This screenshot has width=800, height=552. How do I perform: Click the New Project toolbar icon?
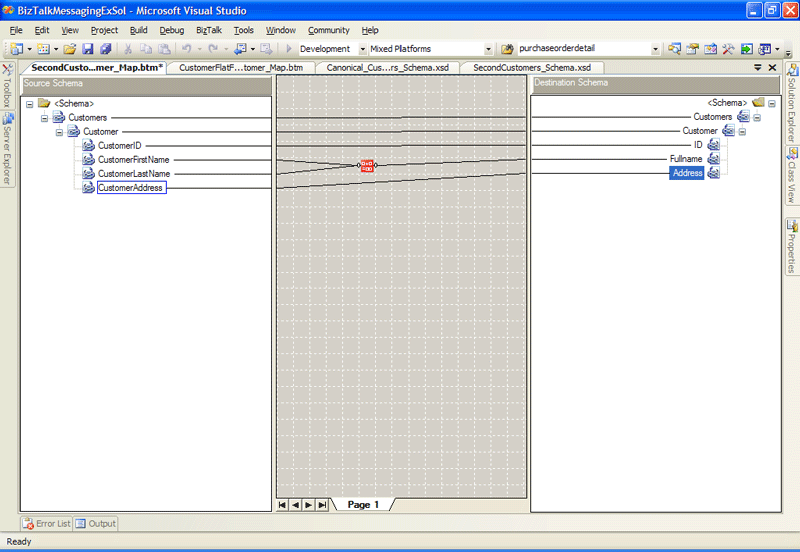(x=17, y=49)
